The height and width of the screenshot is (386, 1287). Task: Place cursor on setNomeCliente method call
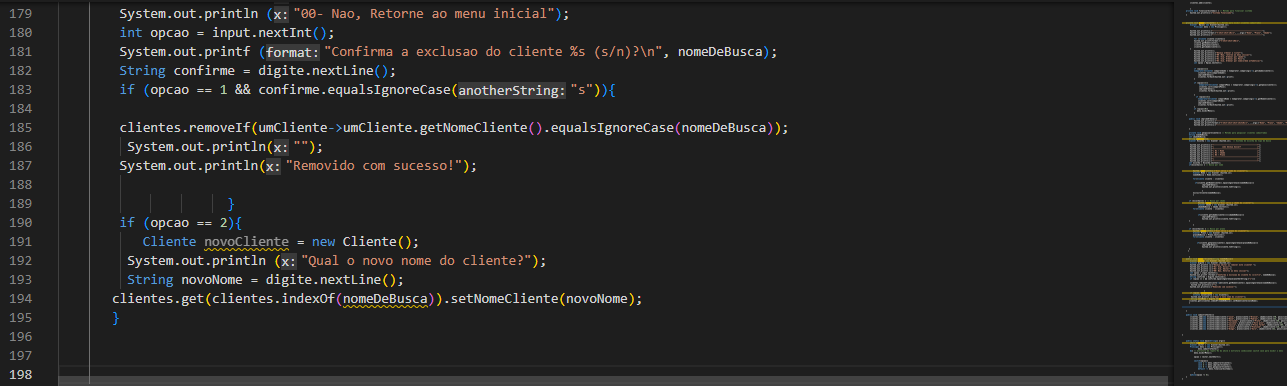pyautogui.click(x=505, y=299)
